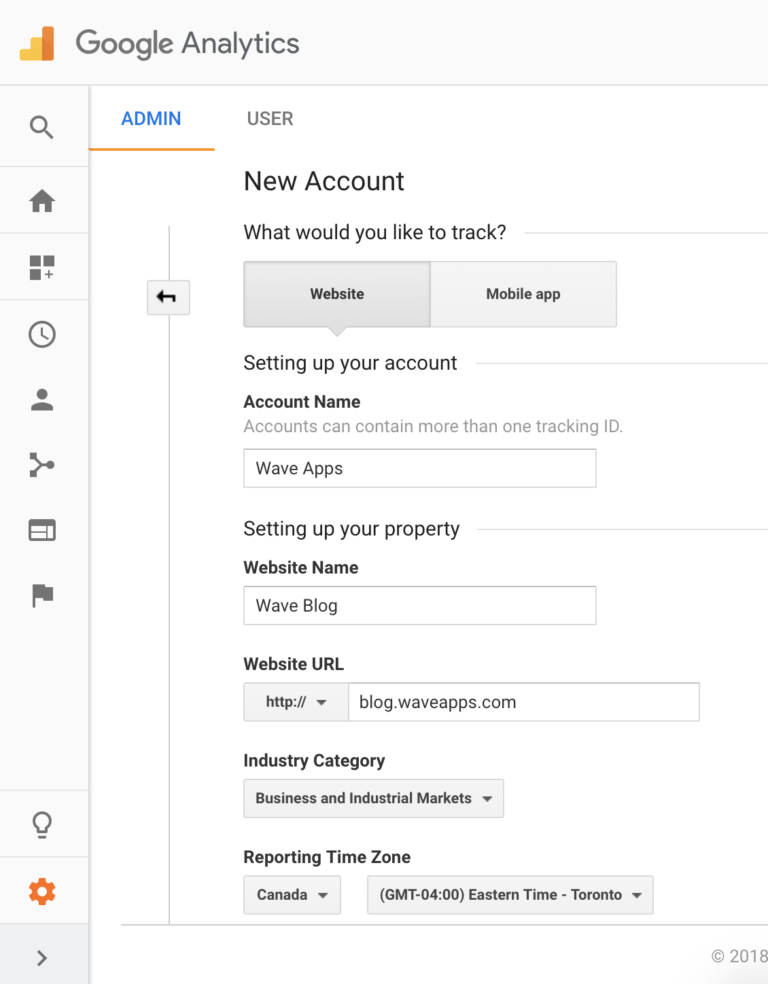Viewport: 768px width, 984px height.
Task: Select Mobile app tracking option
Action: click(523, 294)
